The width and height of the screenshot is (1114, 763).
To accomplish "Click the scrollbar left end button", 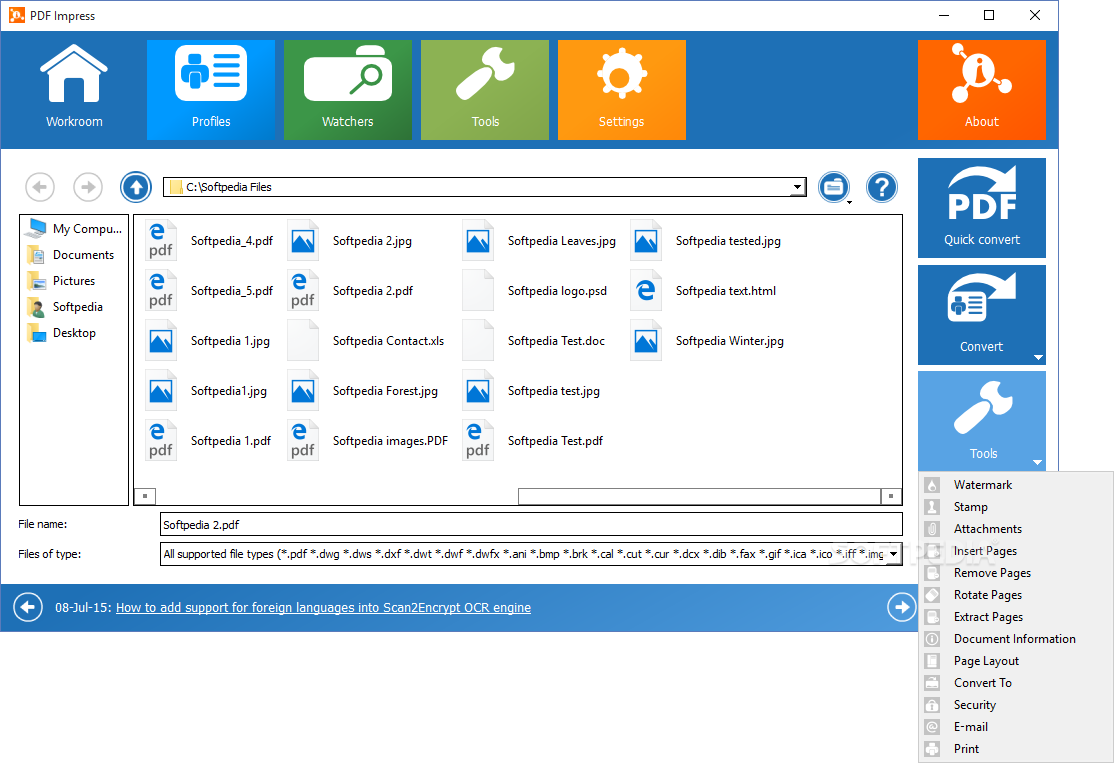I will [x=145, y=496].
